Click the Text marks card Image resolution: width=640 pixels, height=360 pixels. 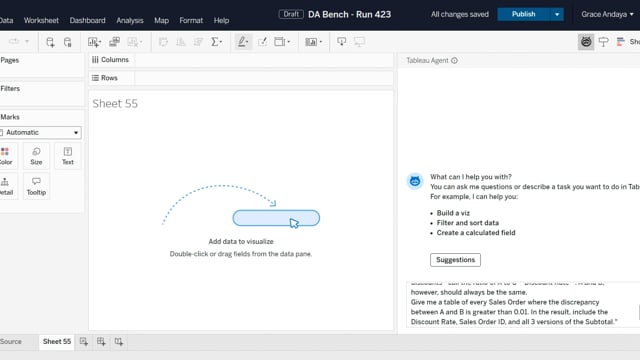[x=68, y=156]
